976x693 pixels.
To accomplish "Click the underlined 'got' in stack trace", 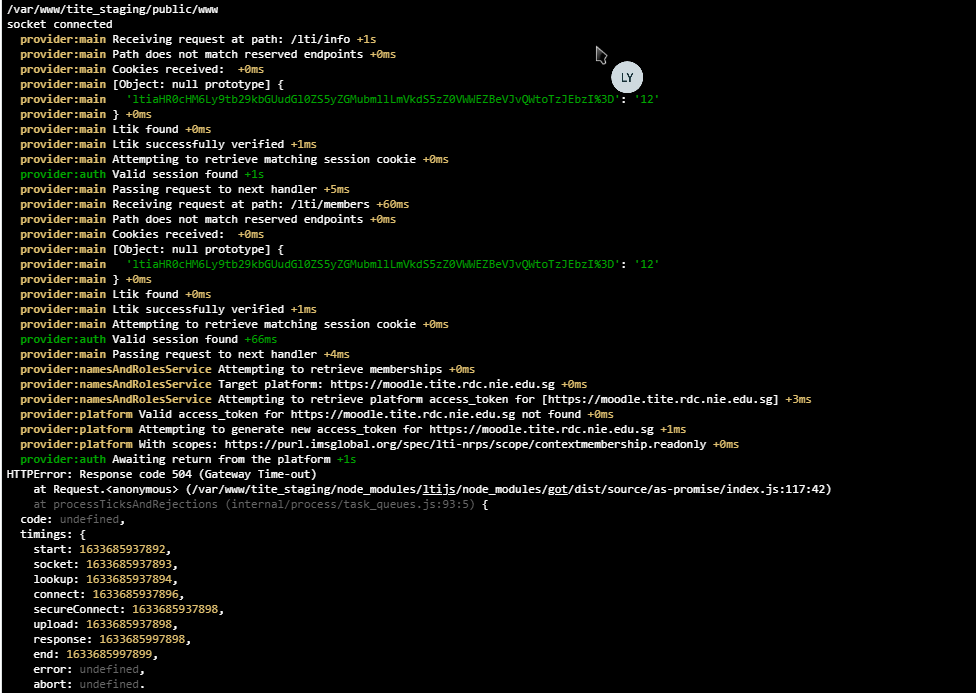I will [x=558, y=489].
